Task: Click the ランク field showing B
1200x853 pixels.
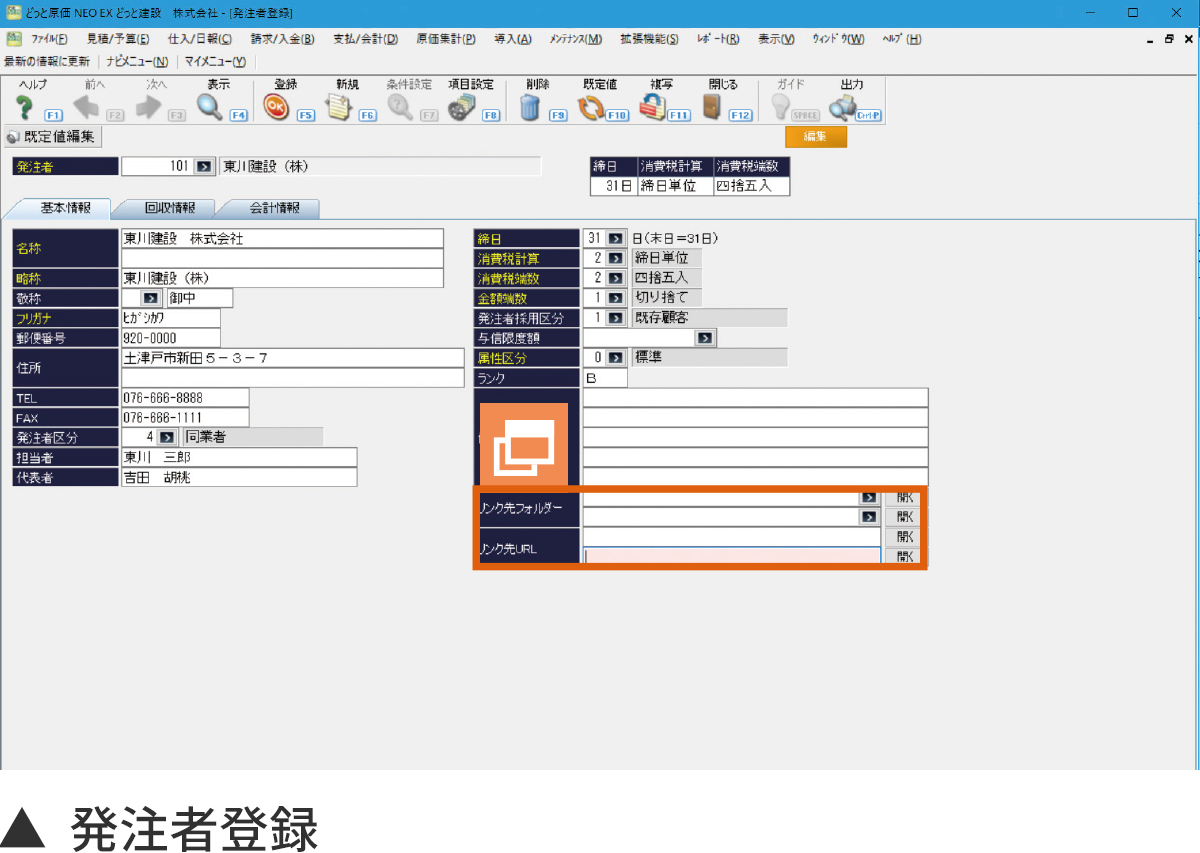Action: click(x=605, y=378)
